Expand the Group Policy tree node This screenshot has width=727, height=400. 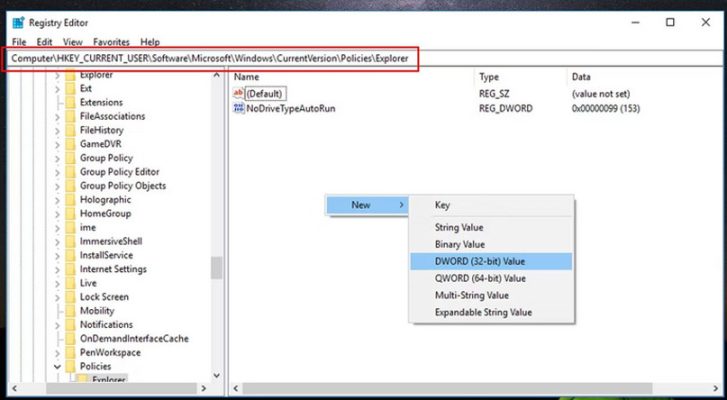point(57,159)
